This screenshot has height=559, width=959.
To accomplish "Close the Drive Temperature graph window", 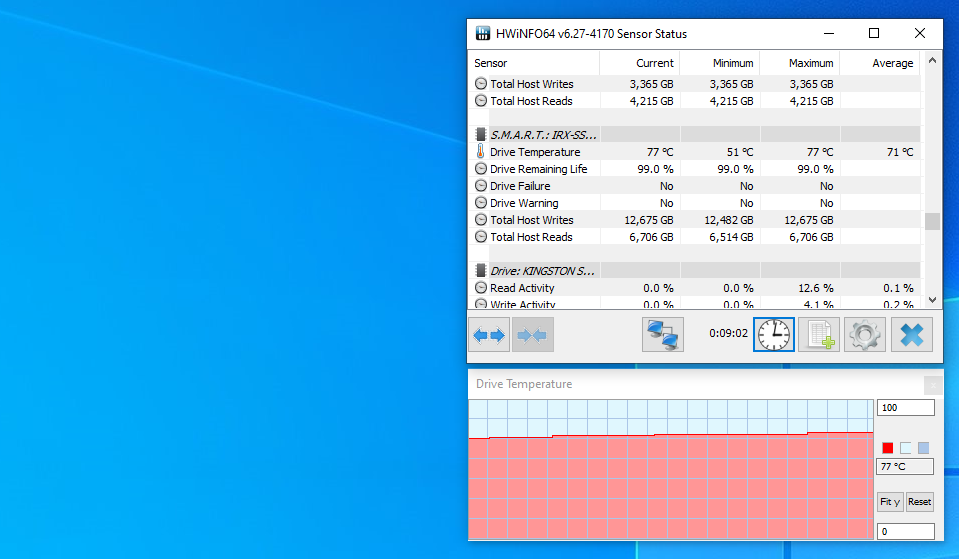I will coord(933,385).
